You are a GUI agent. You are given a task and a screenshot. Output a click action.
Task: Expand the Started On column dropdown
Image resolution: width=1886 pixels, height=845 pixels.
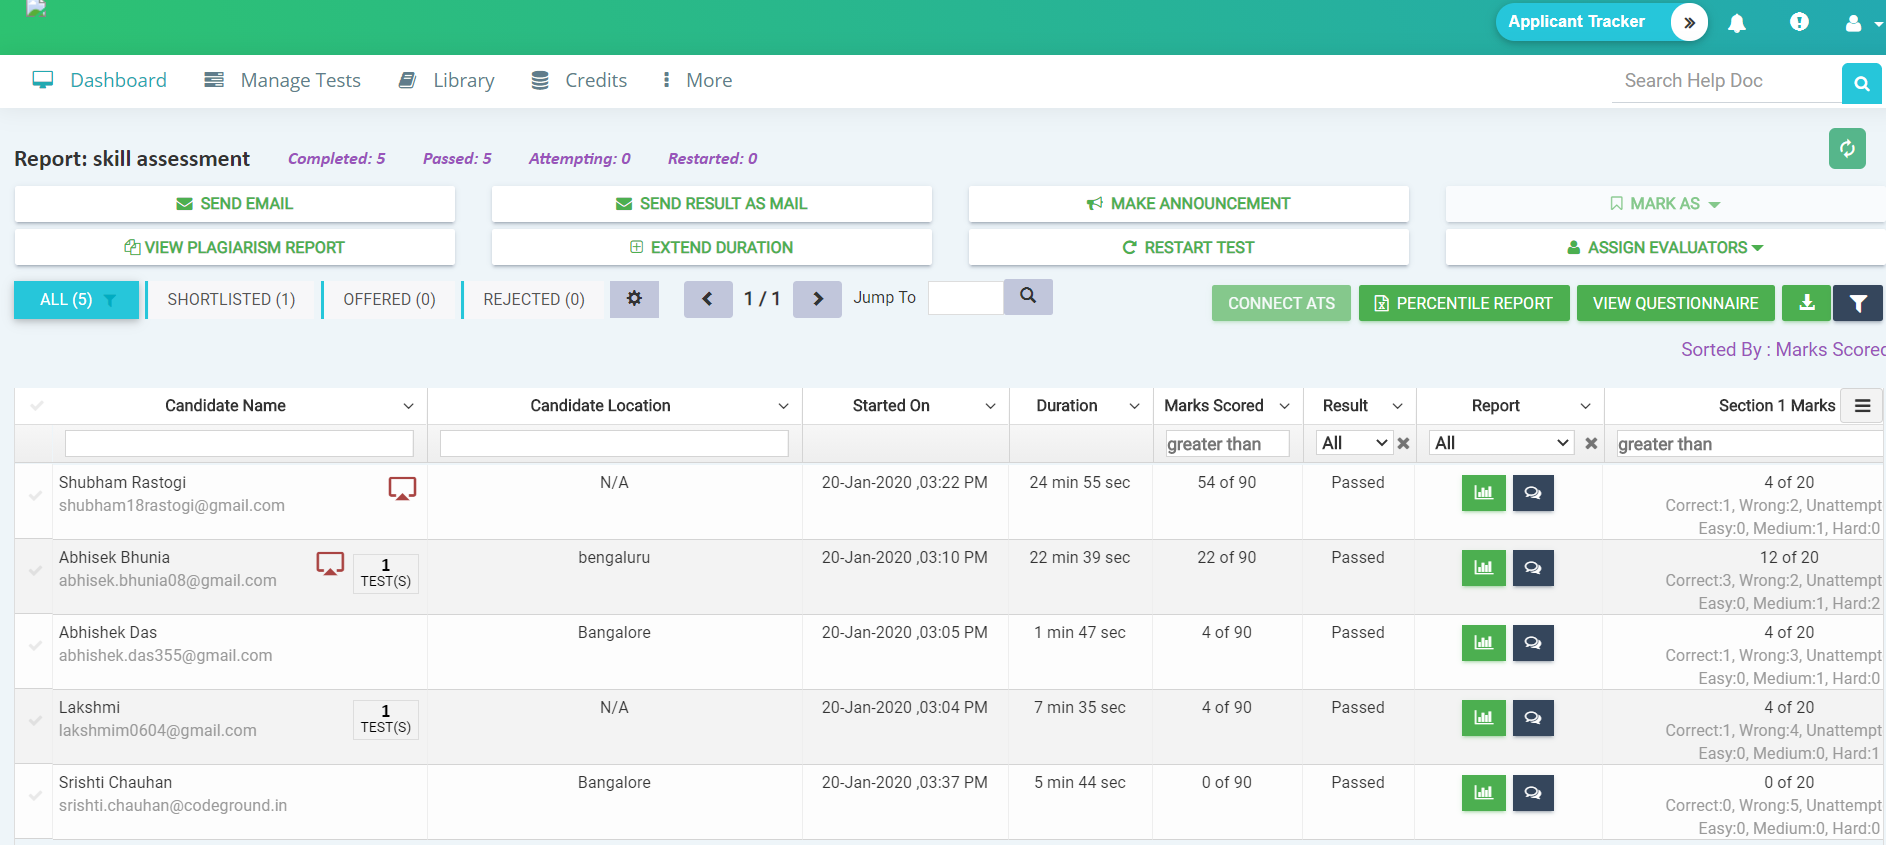tap(990, 406)
